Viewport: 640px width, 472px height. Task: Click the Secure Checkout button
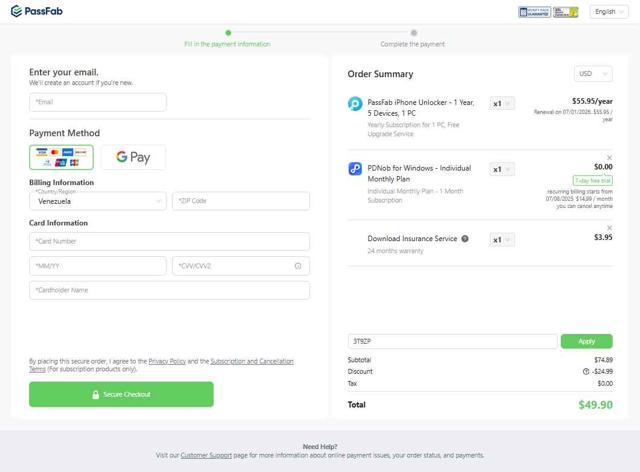click(x=121, y=394)
